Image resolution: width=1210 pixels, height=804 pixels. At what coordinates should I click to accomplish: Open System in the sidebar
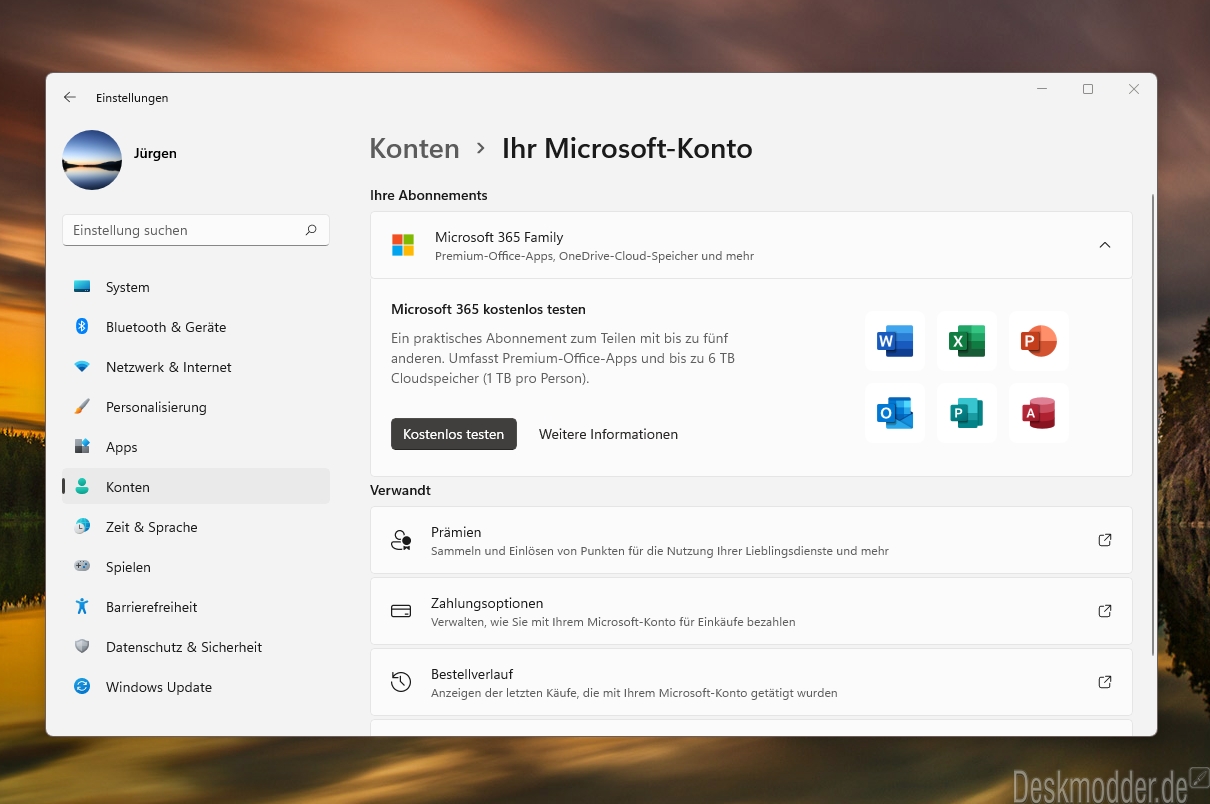click(196, 287)
